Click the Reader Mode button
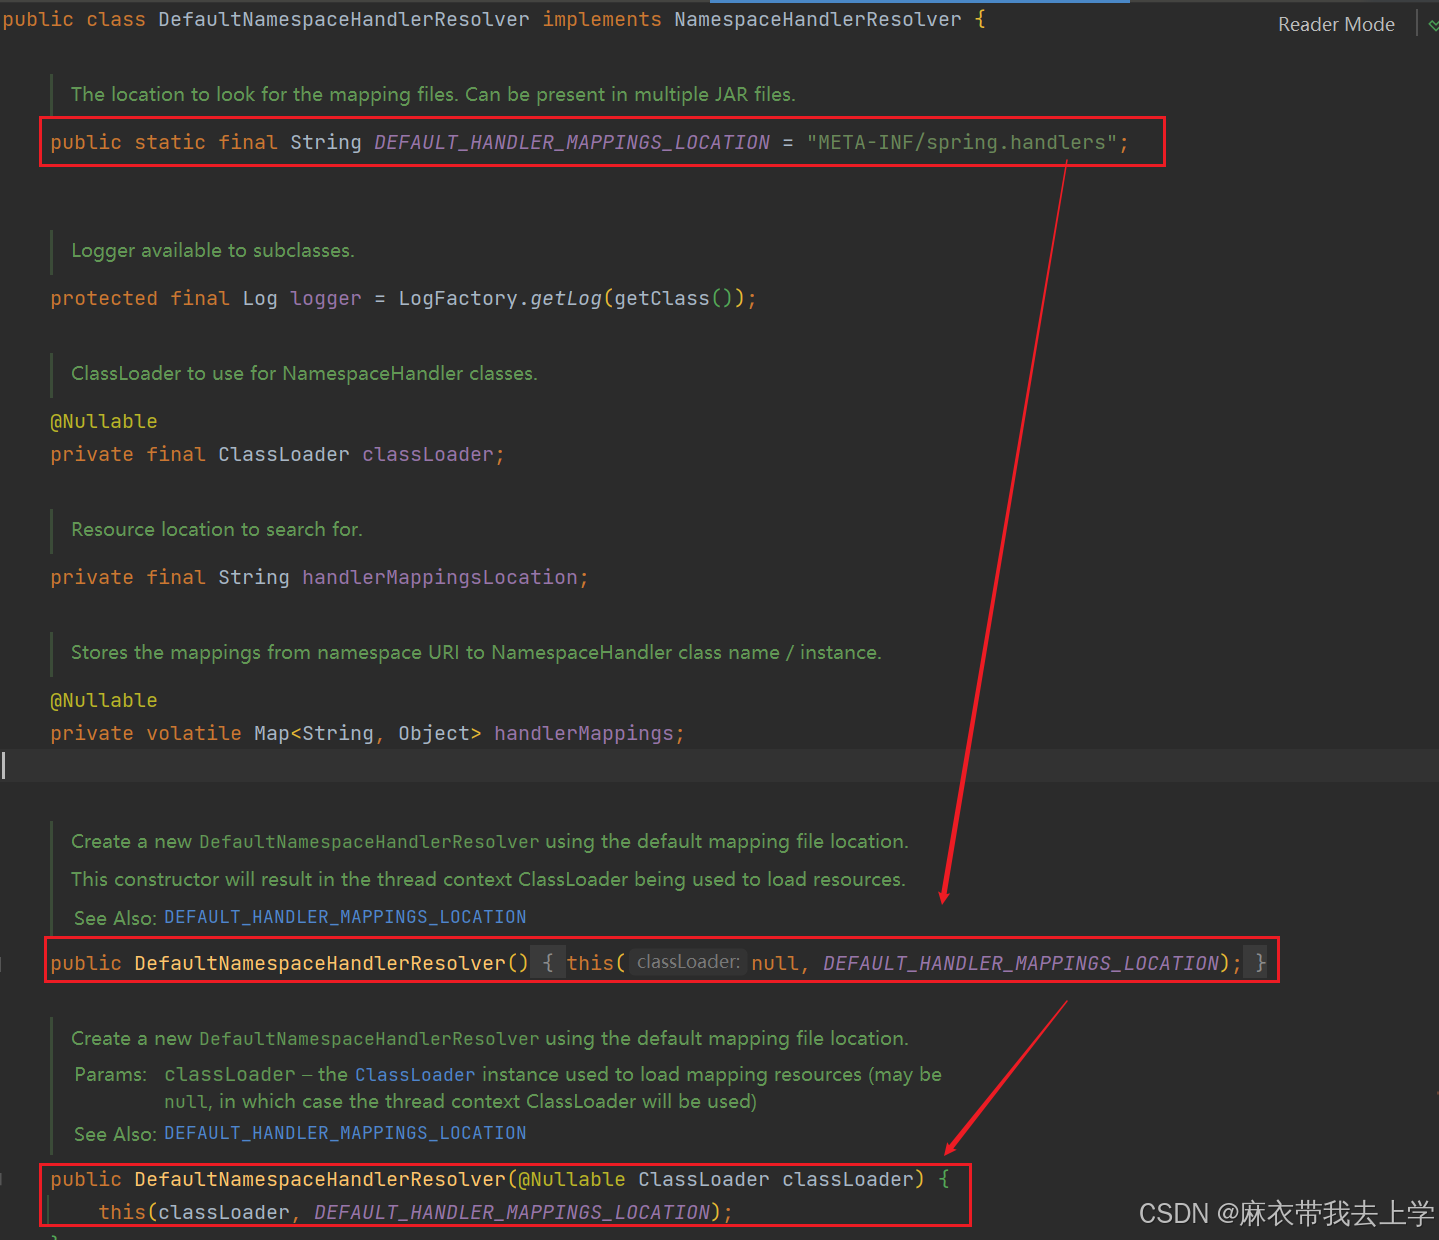 tap(1336, 24)
